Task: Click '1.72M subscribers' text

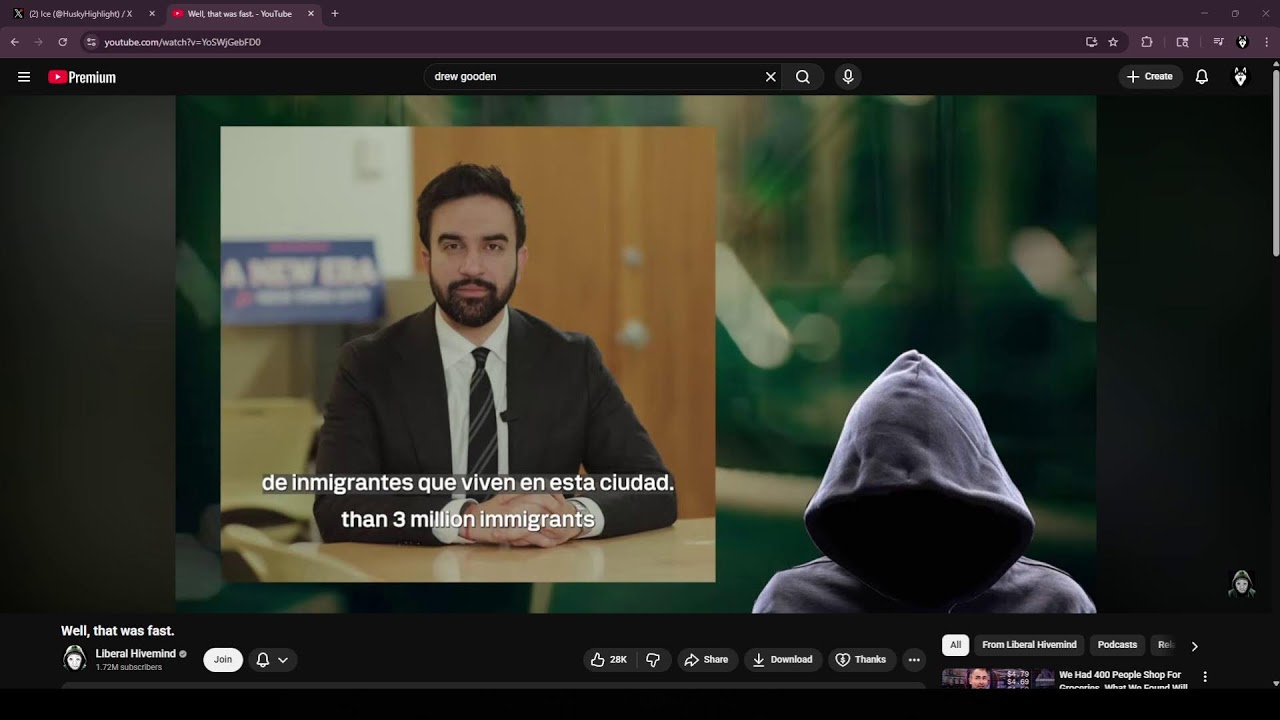Action: (x=129, y=668)
